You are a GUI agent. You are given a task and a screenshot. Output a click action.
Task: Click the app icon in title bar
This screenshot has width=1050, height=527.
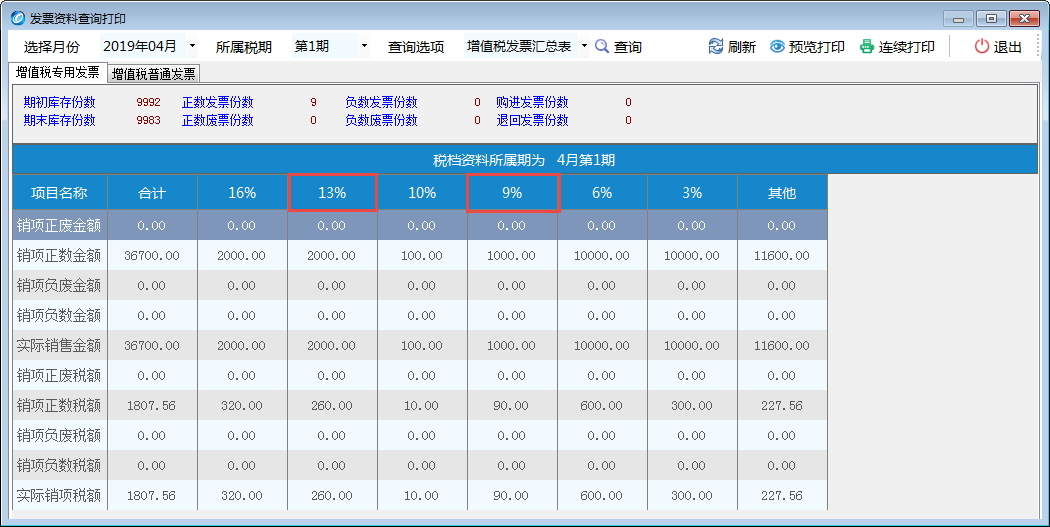[17, 18]
